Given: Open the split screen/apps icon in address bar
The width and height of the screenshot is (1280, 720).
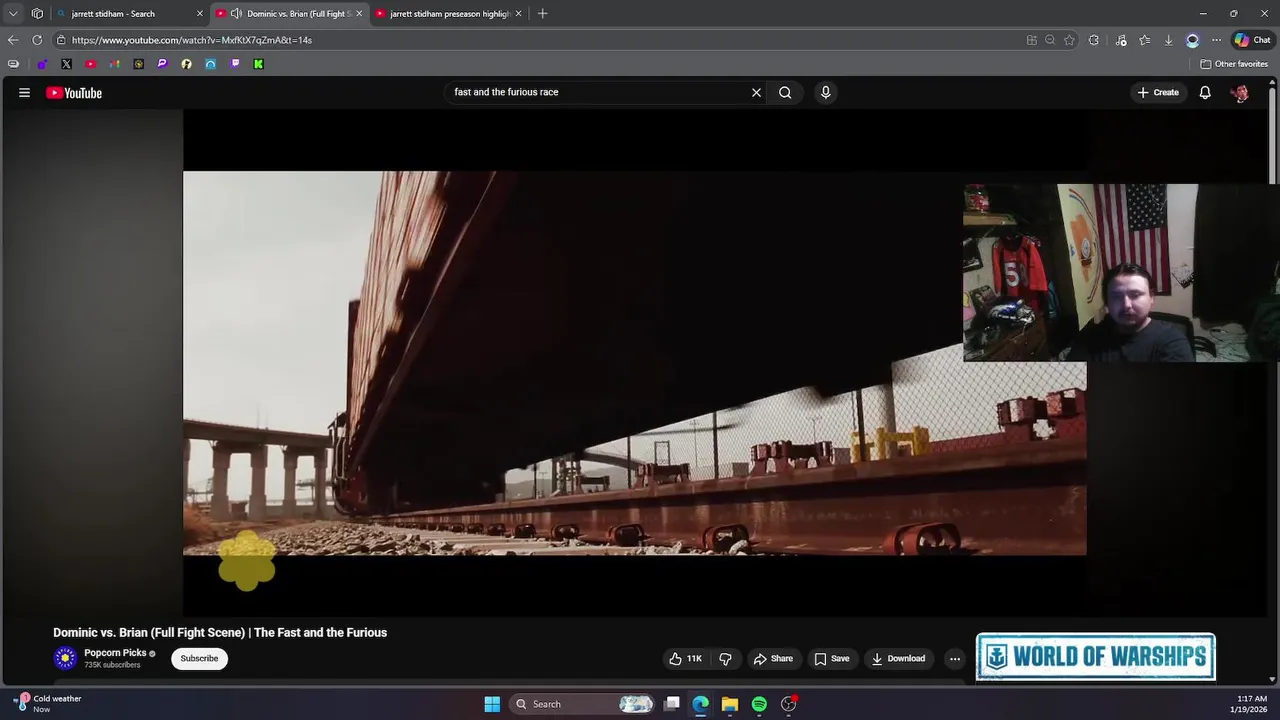Looking at the screenshot, I should [1031, 40].
